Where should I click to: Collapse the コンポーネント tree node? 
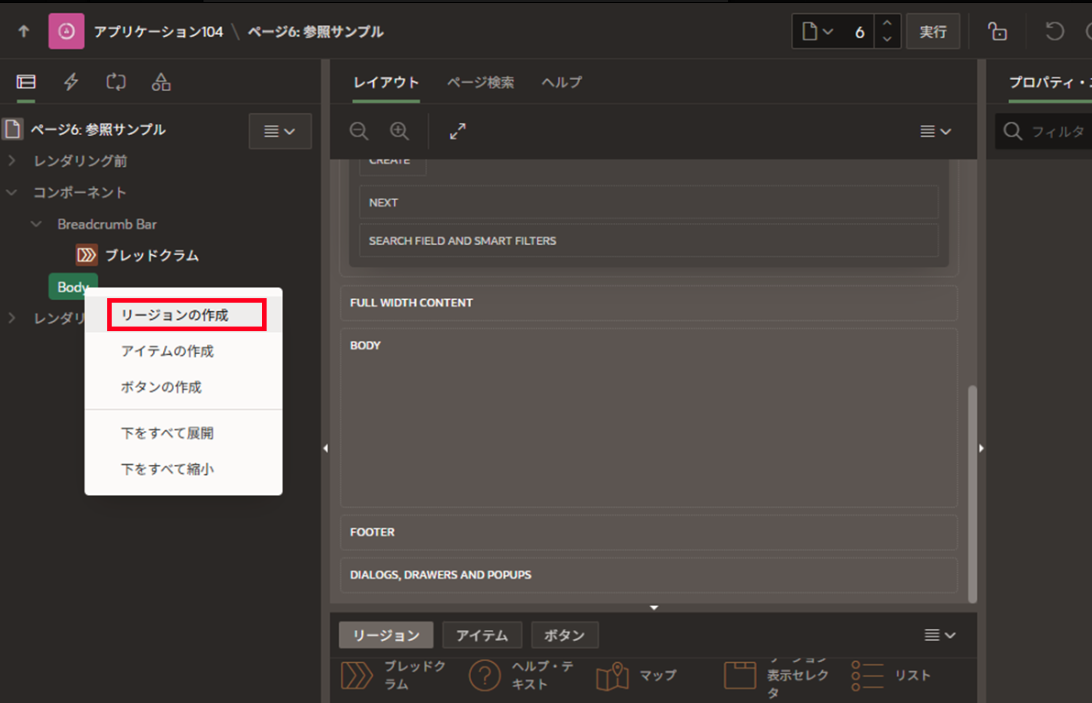pos(12,192)
